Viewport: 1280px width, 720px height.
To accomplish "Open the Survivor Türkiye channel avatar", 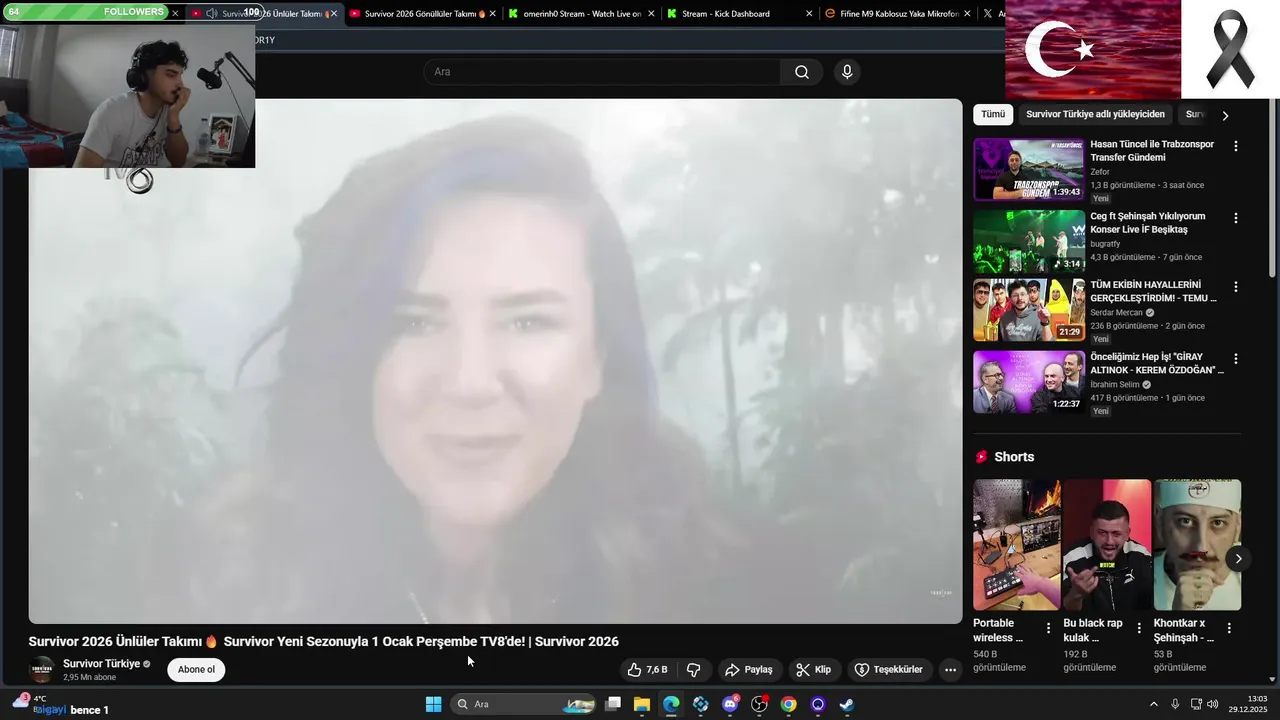I will click(x=42, y=670).
